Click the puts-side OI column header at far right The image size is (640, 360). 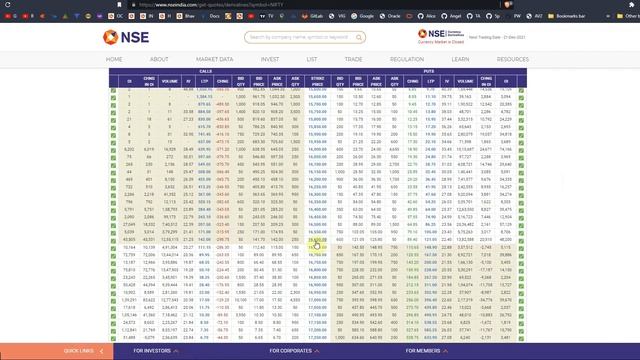pos(506,81)
